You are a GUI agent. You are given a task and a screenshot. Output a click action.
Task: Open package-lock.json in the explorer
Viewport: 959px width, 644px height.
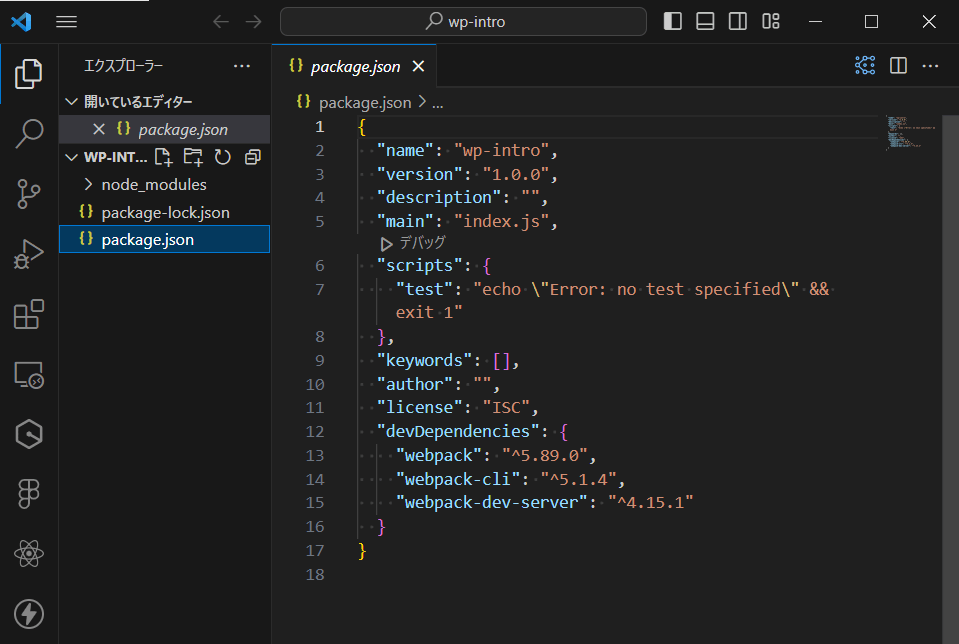pyautogui.click(x=165, y=212)
